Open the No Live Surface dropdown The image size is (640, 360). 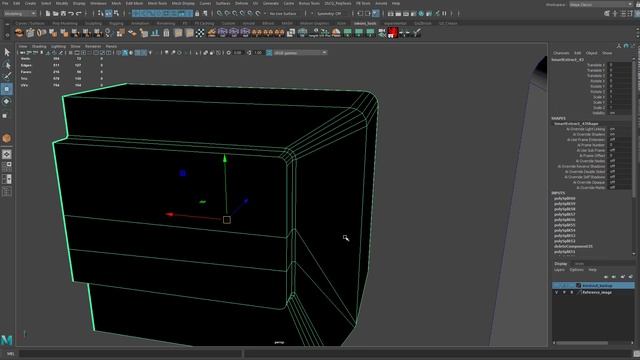(283, 13)
